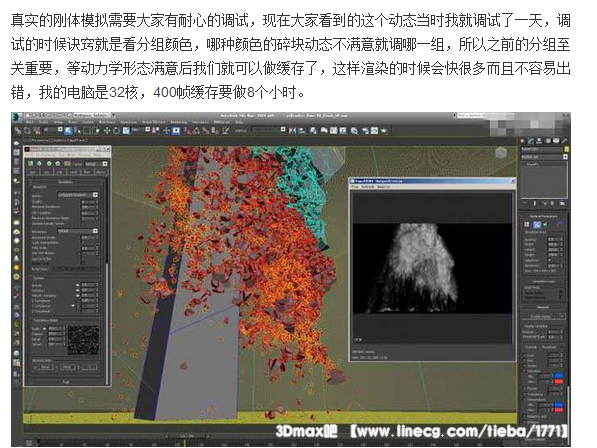Image resolution: width=597 pixels, height=448 pixels.
Task: Activate the Select and Move tool
Action: coord(107,131)
